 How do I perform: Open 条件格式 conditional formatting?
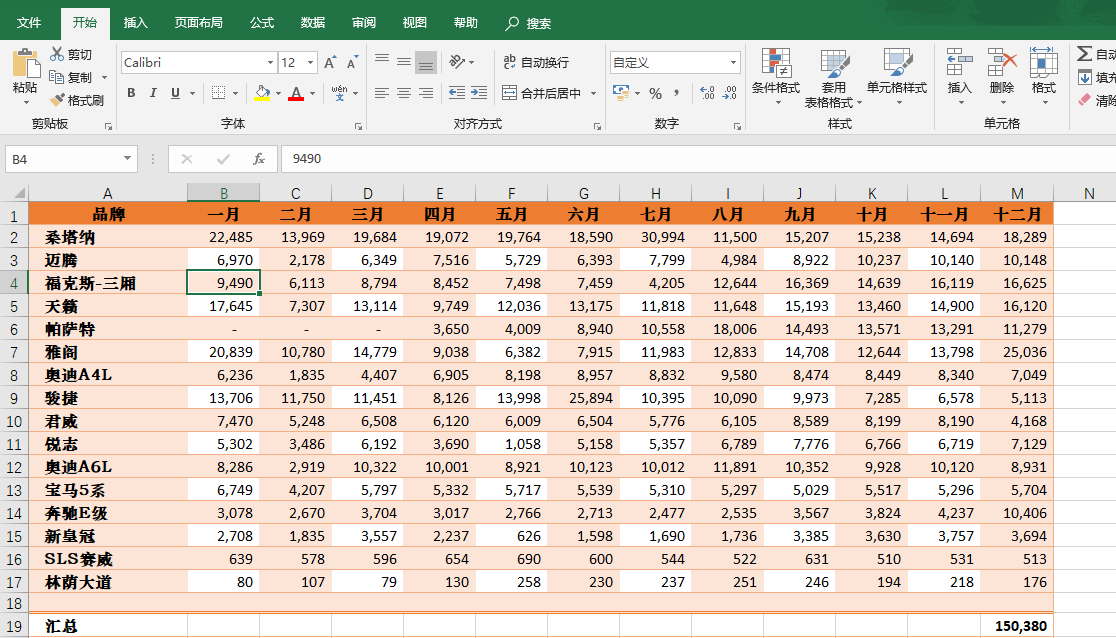pyautogui.click(x=776, y=77)
